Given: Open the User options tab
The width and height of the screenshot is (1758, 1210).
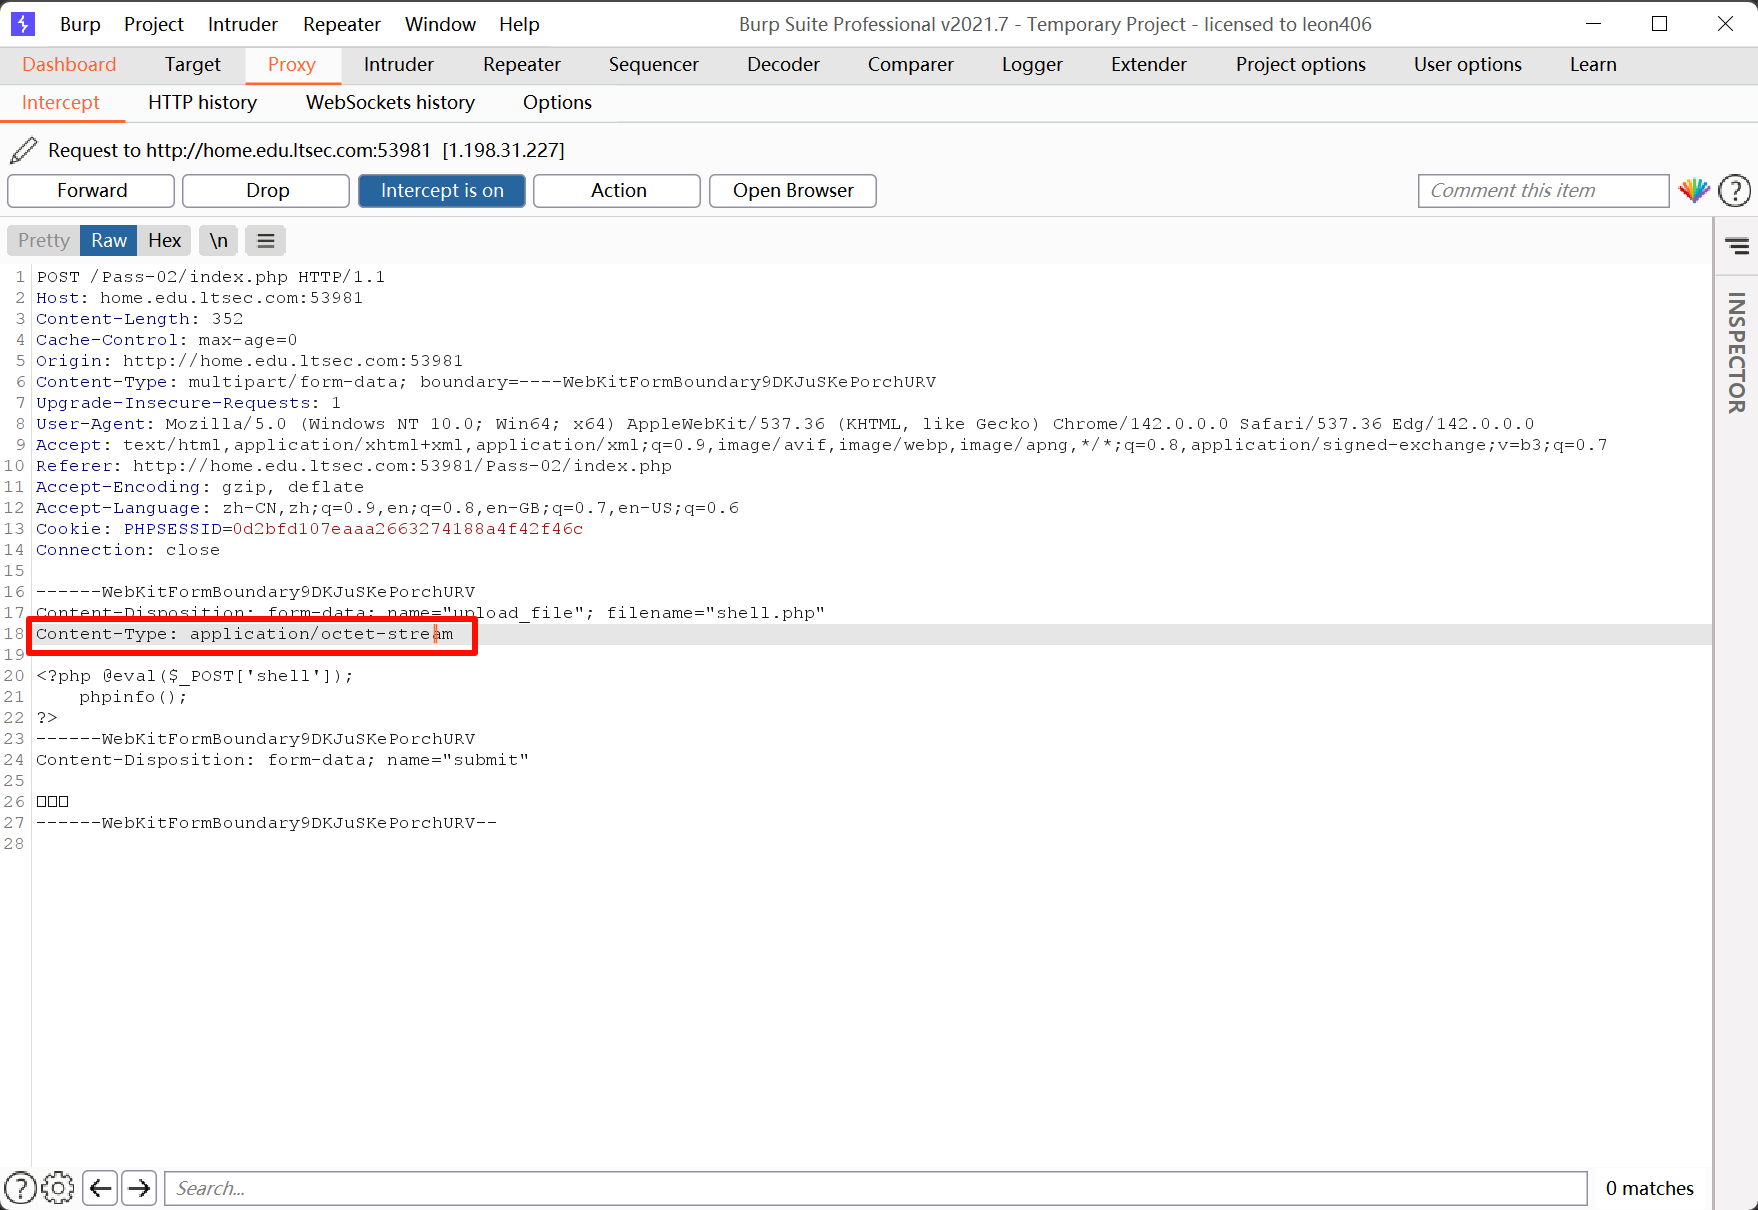Looking at the screenshot, I should tap(1468, 64).
